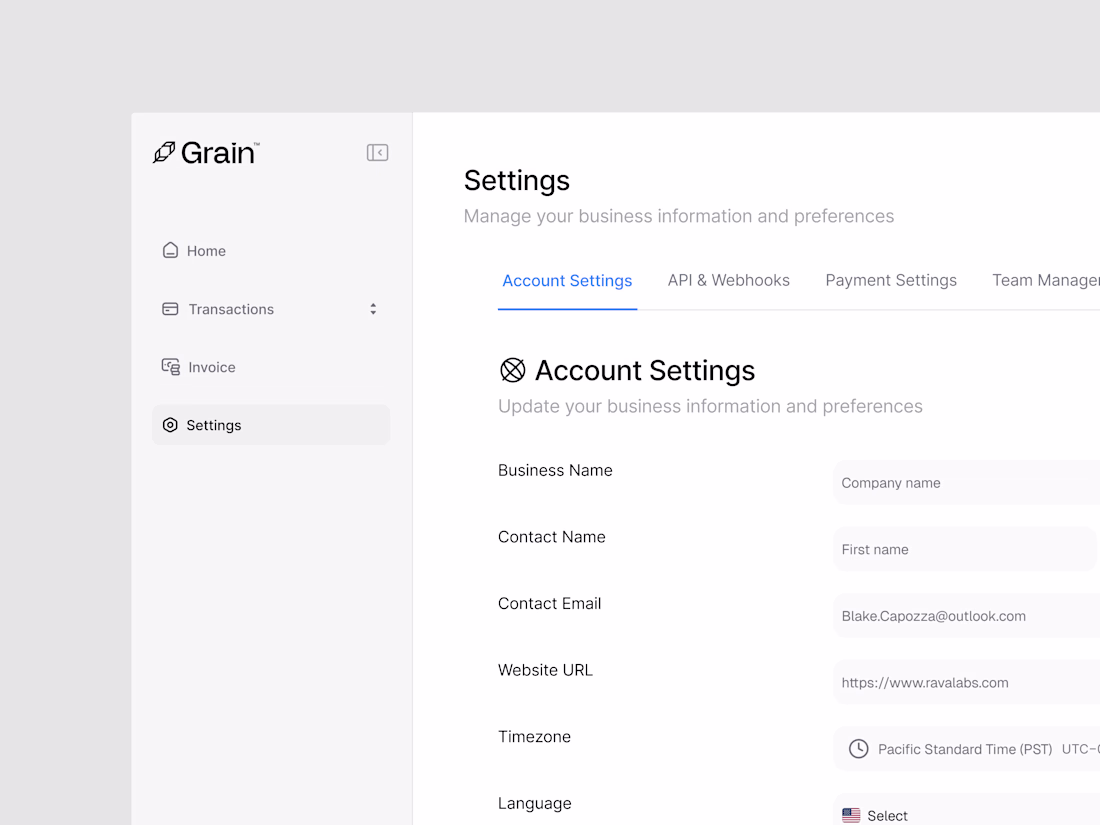Expand the Transactions submenu arrows
Screen dimensions: 1100x825
tap(373, 309)
